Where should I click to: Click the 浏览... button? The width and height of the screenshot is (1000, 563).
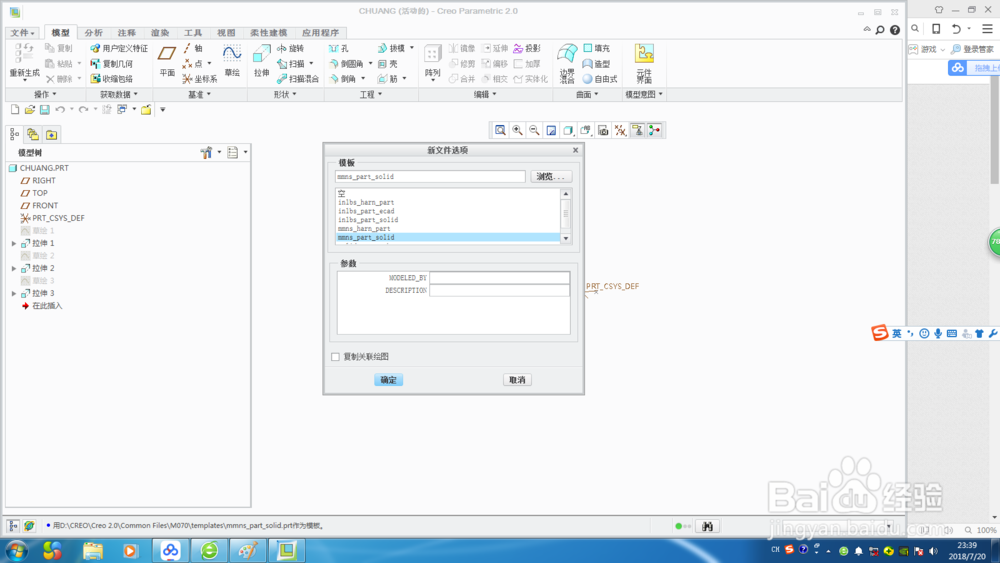[551, 177]
